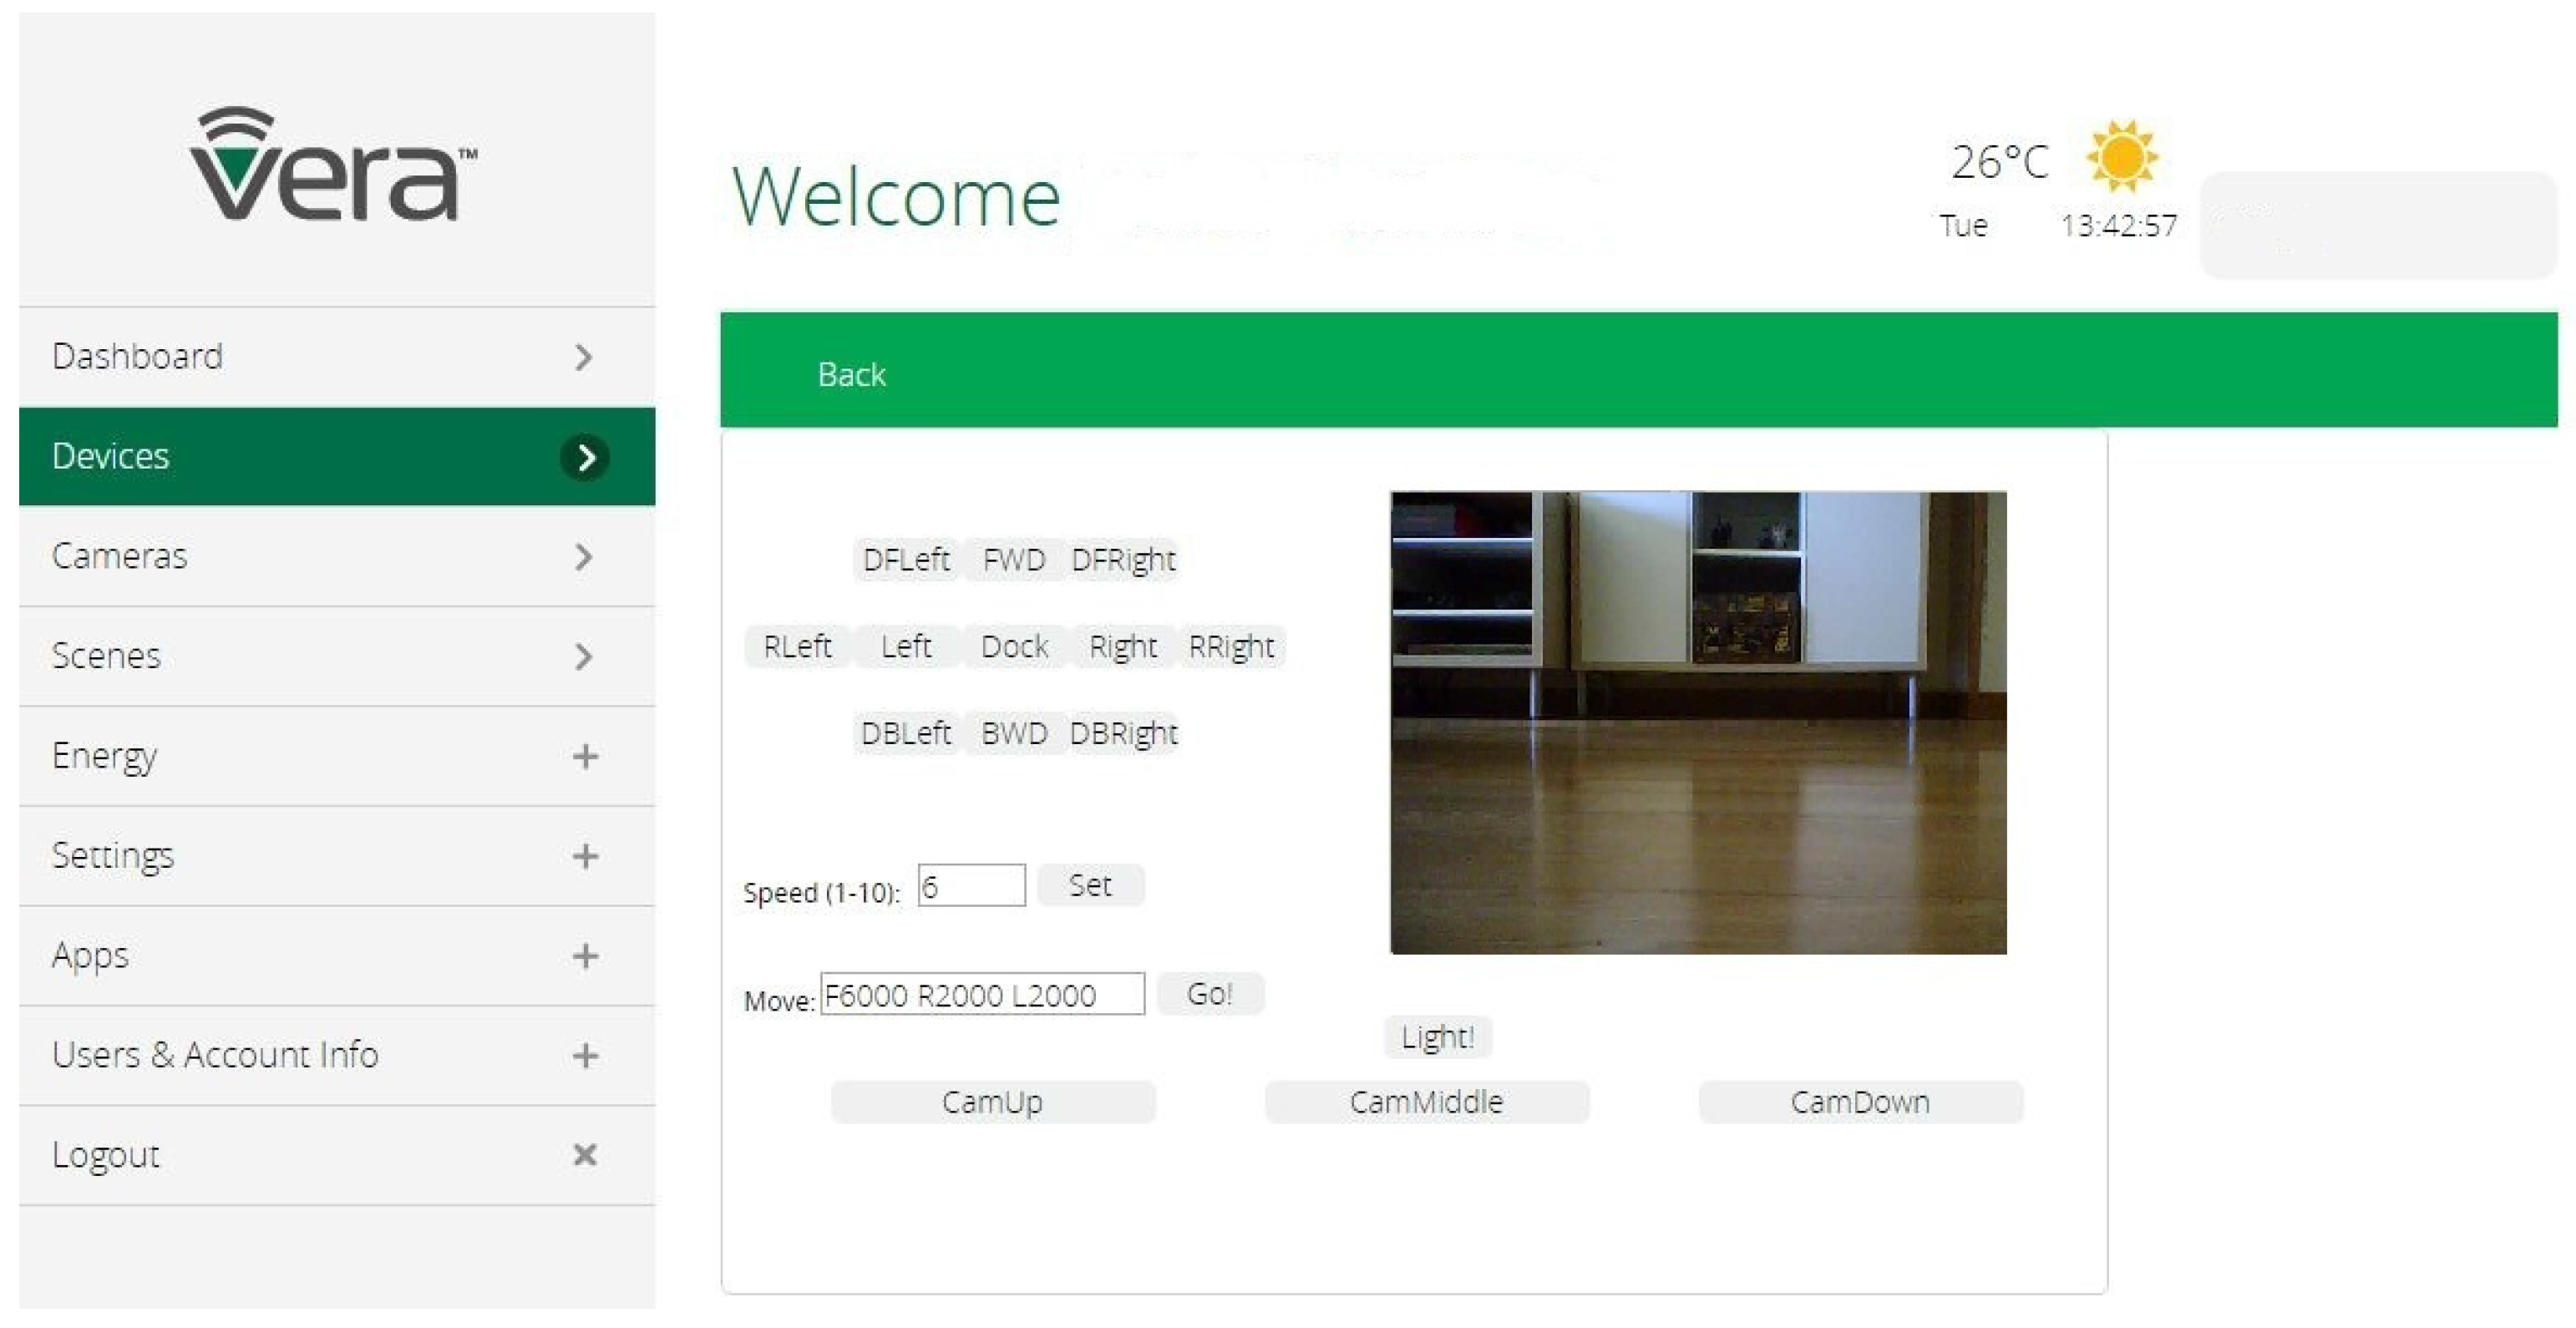Expand Users & Account Info plus
2576x1328 pixels.
pyautogui.click(x=585, y=1055)
